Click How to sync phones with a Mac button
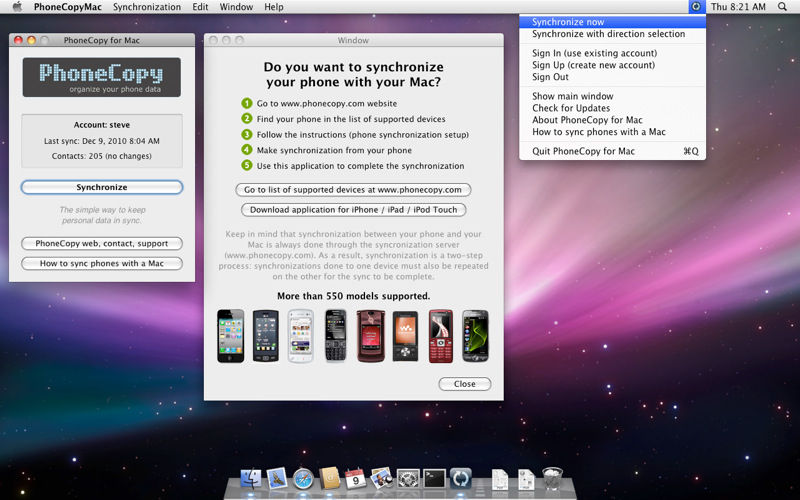Viewport: 800px width, 500px height. tap(102, 263)
